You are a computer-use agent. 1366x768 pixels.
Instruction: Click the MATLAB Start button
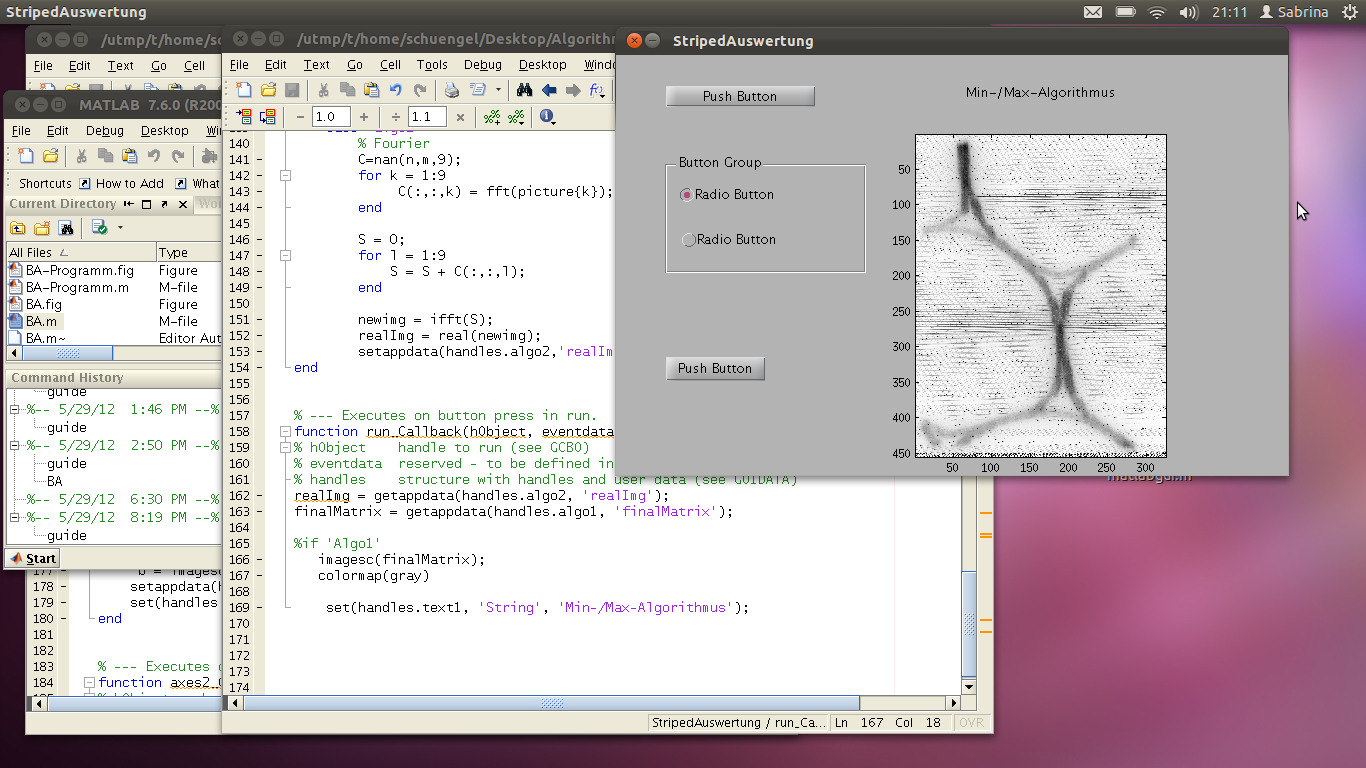coord(33,558)
